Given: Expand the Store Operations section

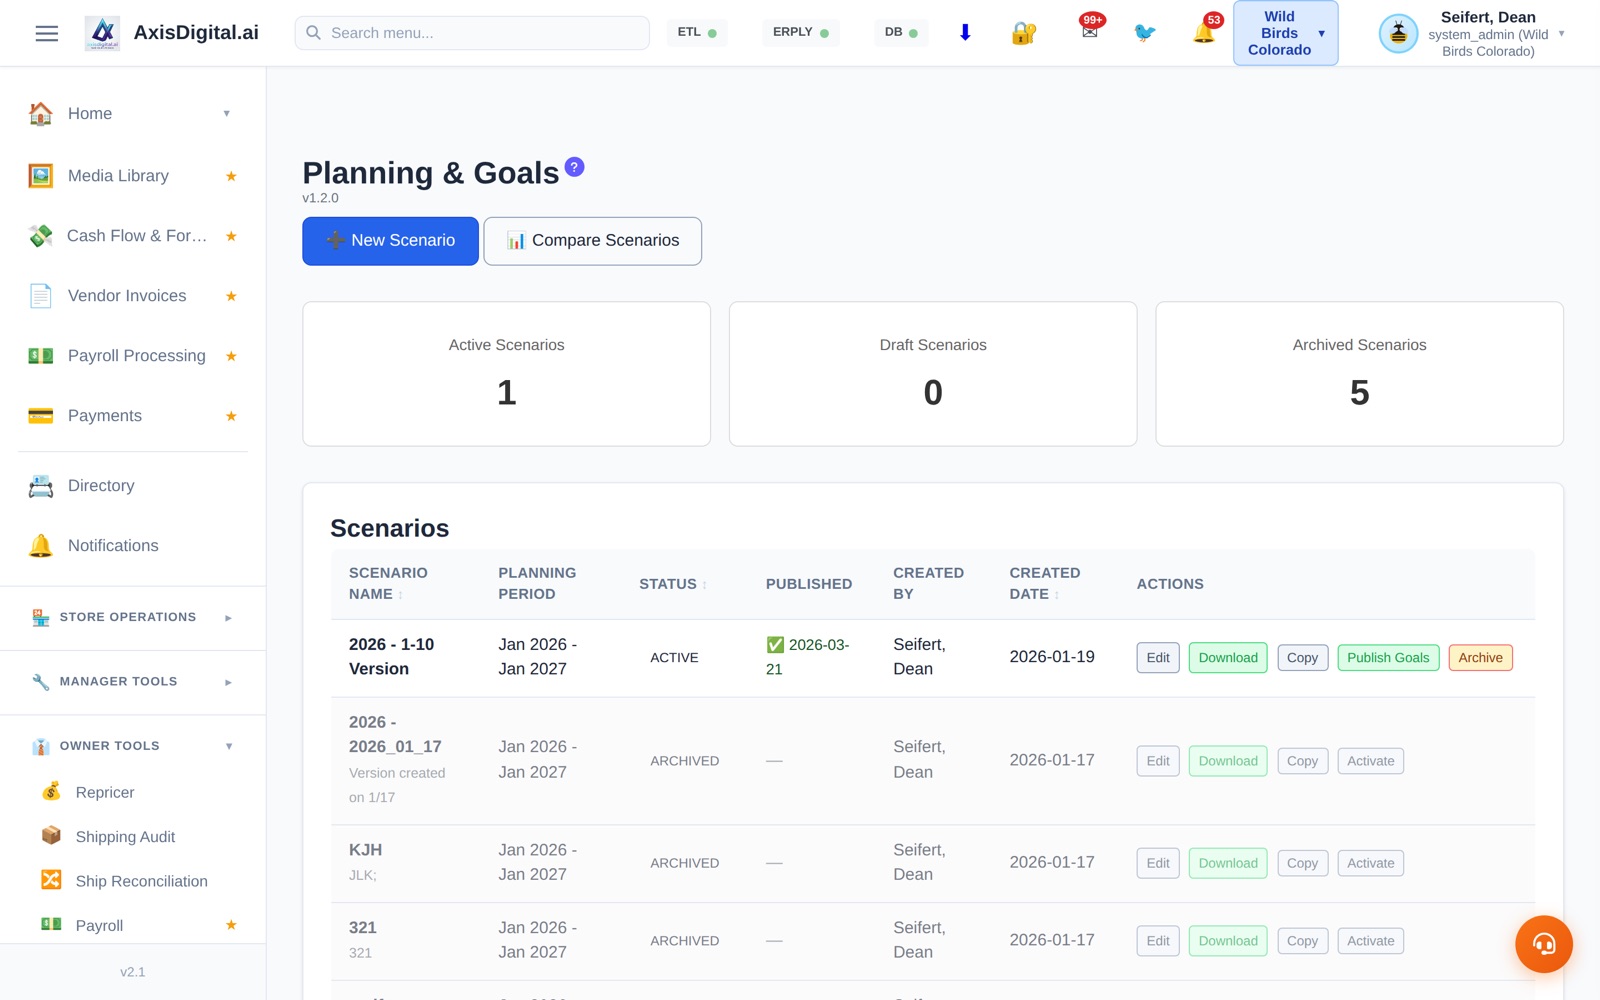Looking at the screenshot, I should (228, 618).
